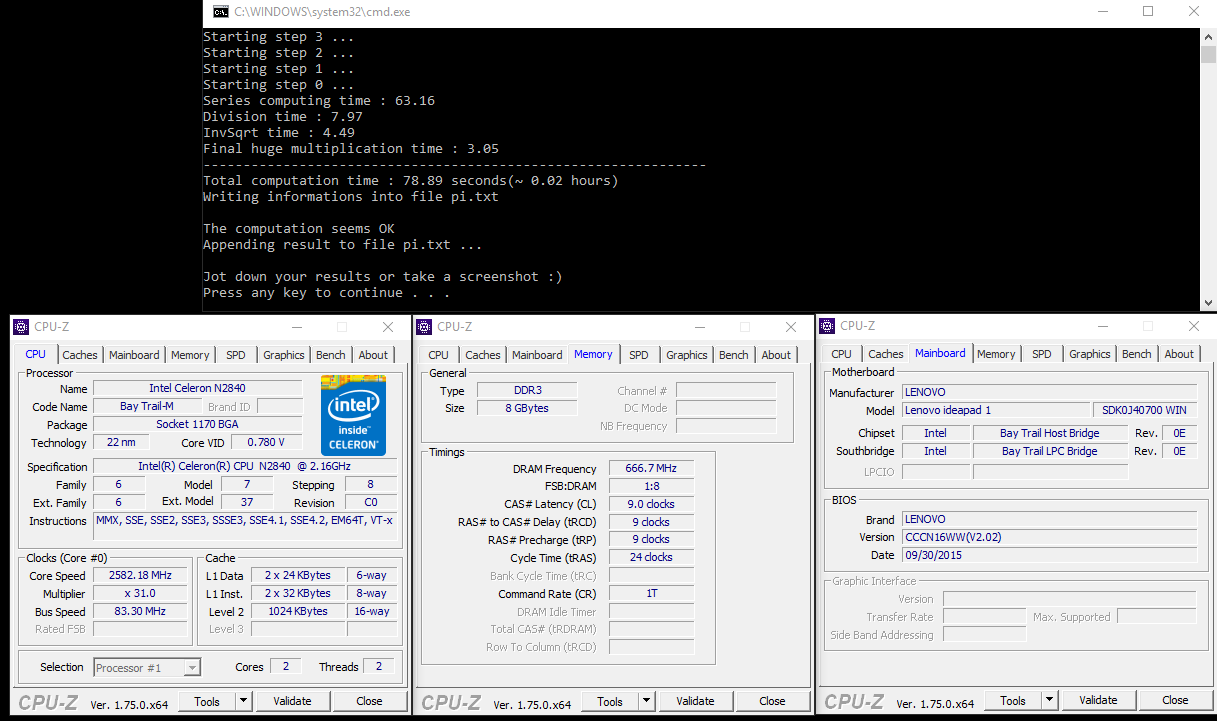
Task: Open Caches tab in right Mainboard window
Action: click(886, 354)
